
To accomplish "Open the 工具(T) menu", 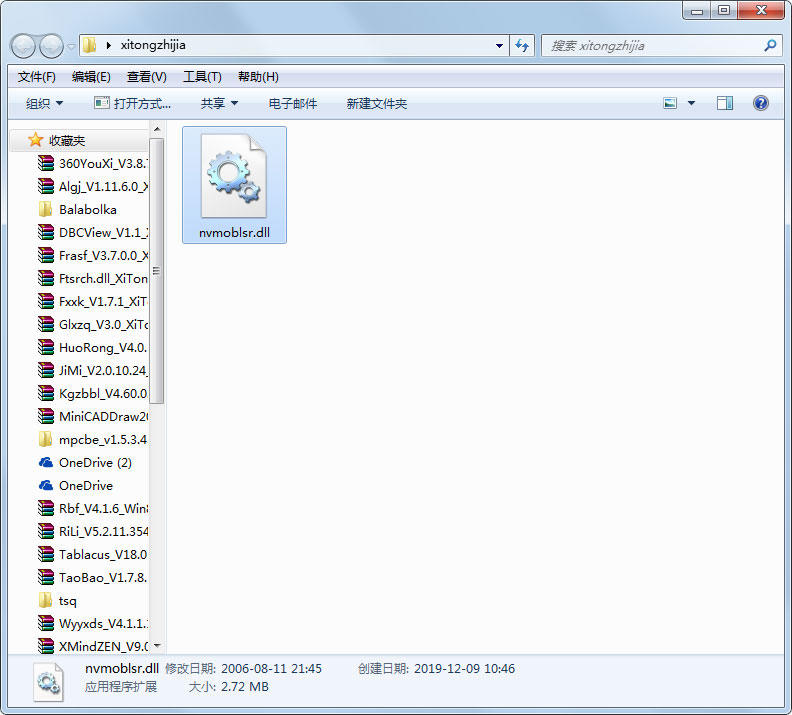I will (202, 77).
